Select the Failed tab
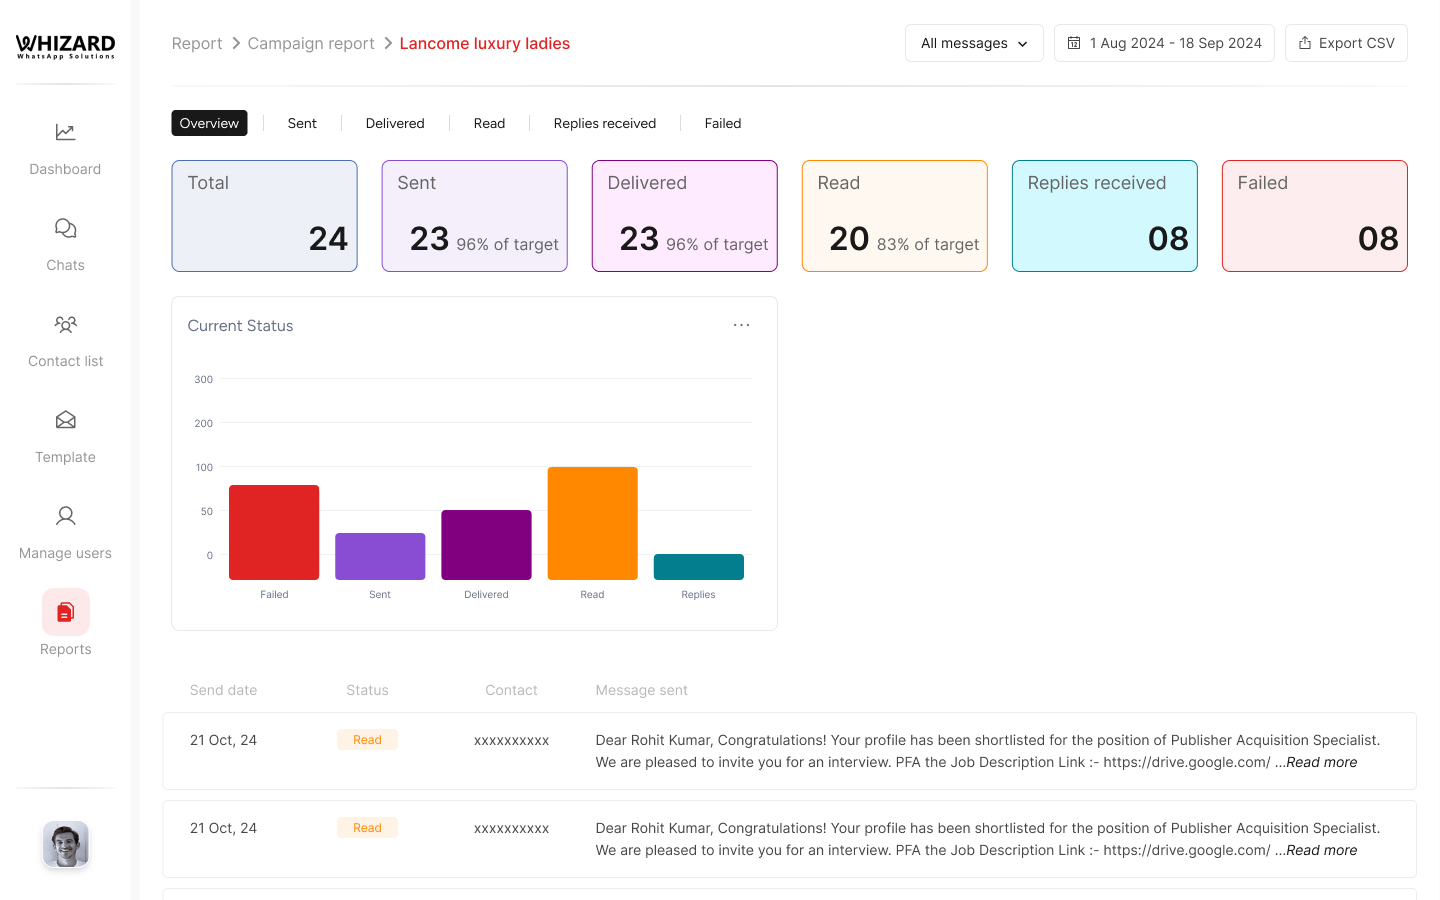Image resolution: width=1440 pixels, height=900 pixels. pyautogui.click(x=722, y=123)
